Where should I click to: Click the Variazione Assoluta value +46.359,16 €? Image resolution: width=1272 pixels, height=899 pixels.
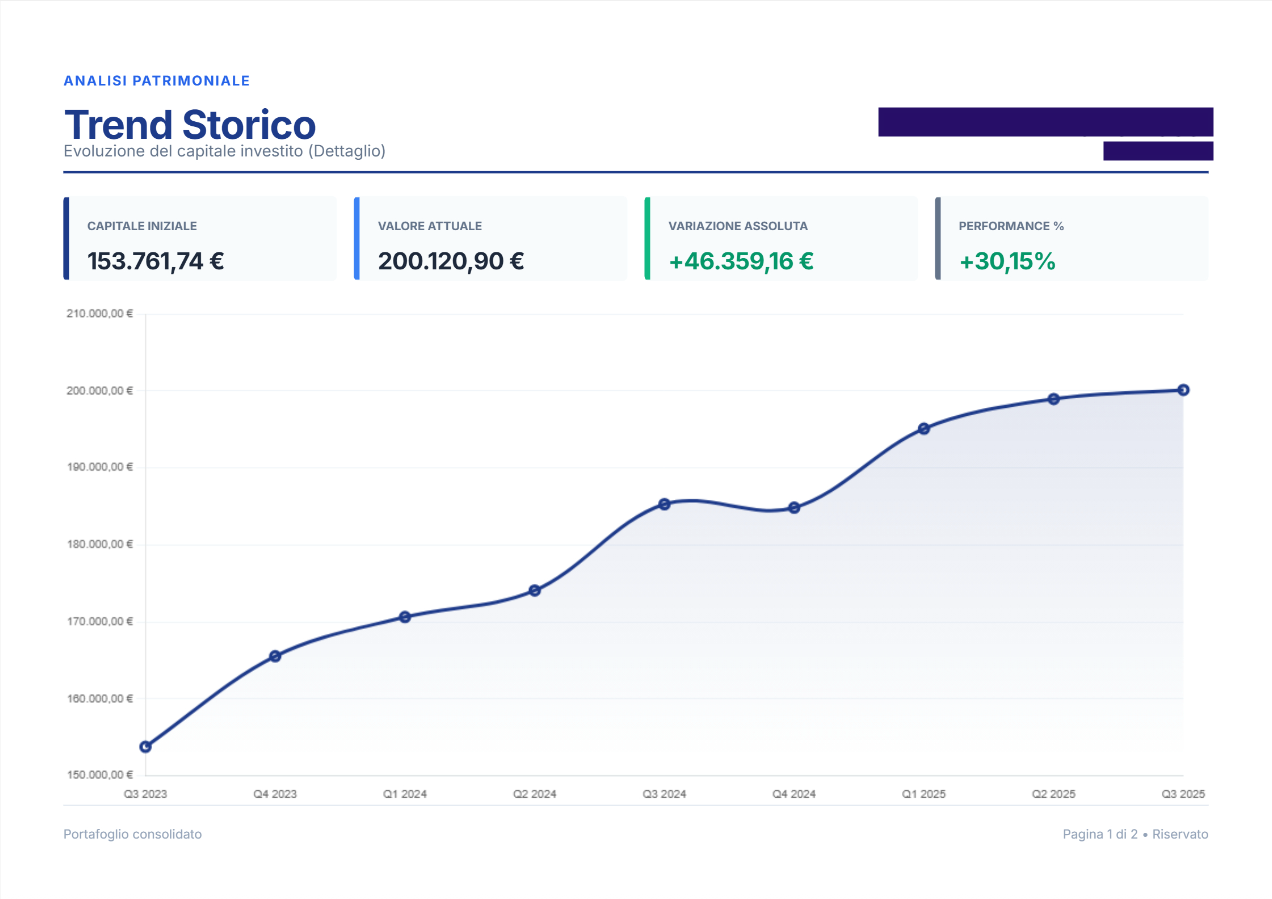pyautogui.click(x=740, y=261)
